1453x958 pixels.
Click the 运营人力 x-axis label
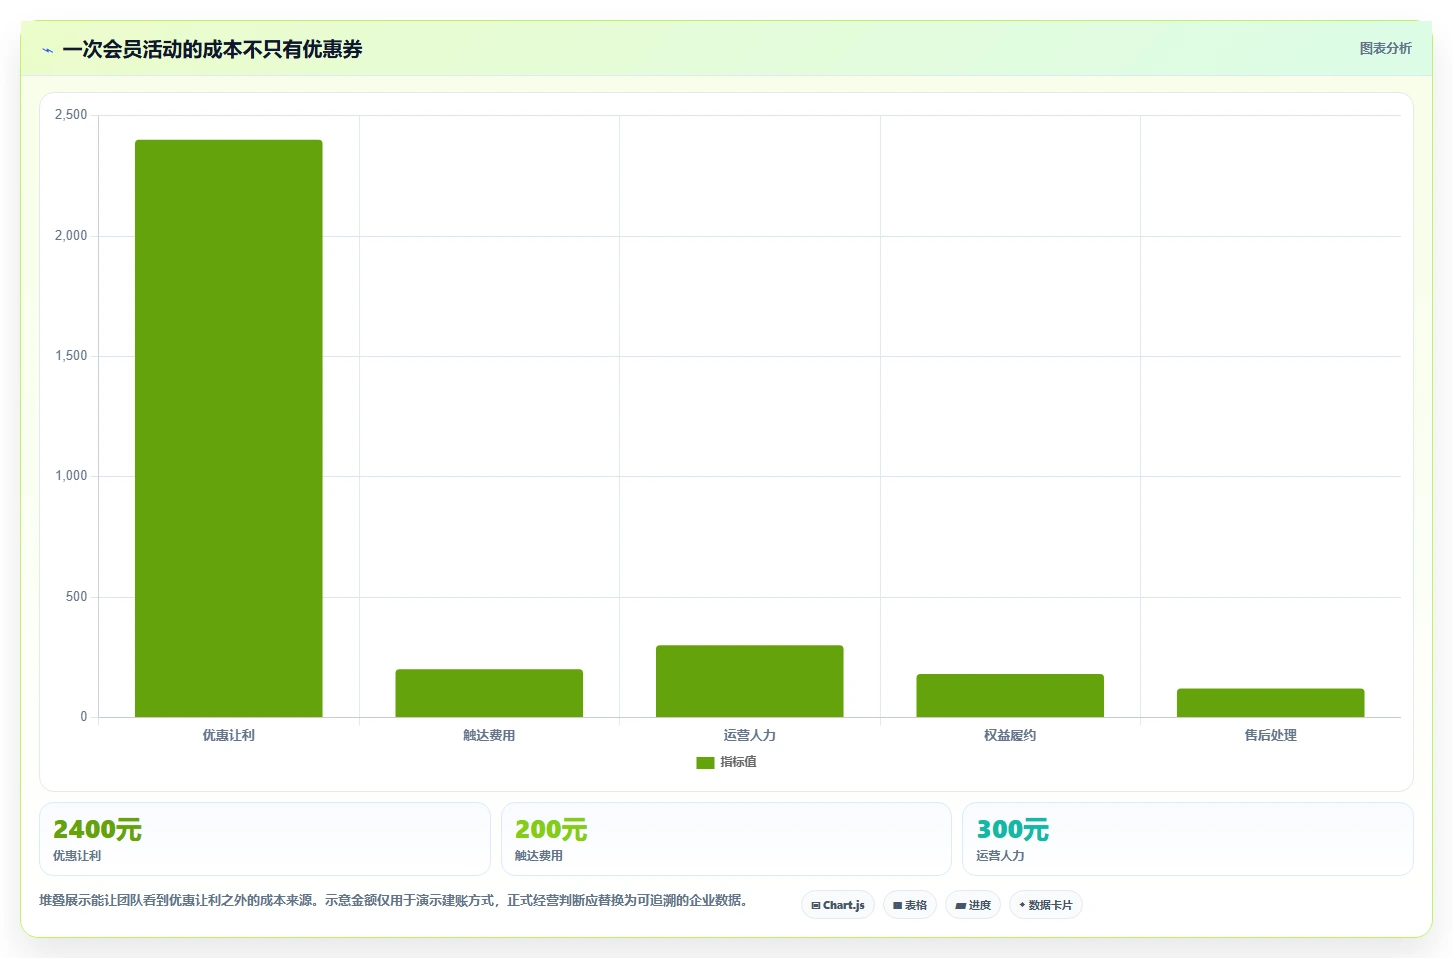tap(750, 735)
